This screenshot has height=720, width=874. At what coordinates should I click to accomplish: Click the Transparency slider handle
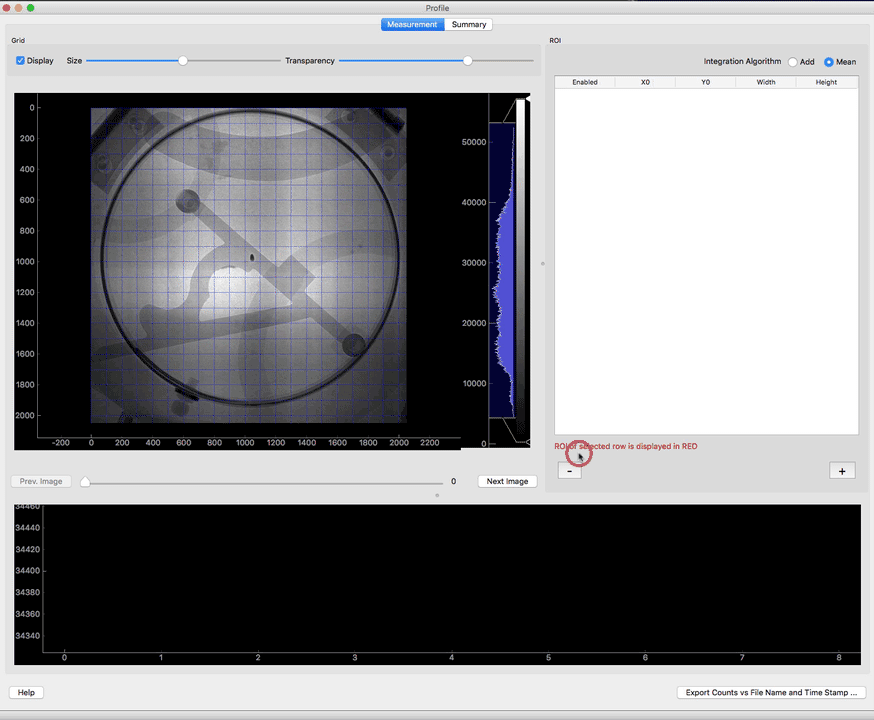467,61
